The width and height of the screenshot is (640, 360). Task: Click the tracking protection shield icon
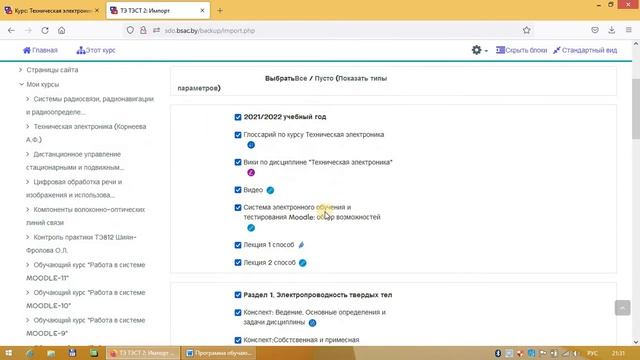(x=130, y=30)
